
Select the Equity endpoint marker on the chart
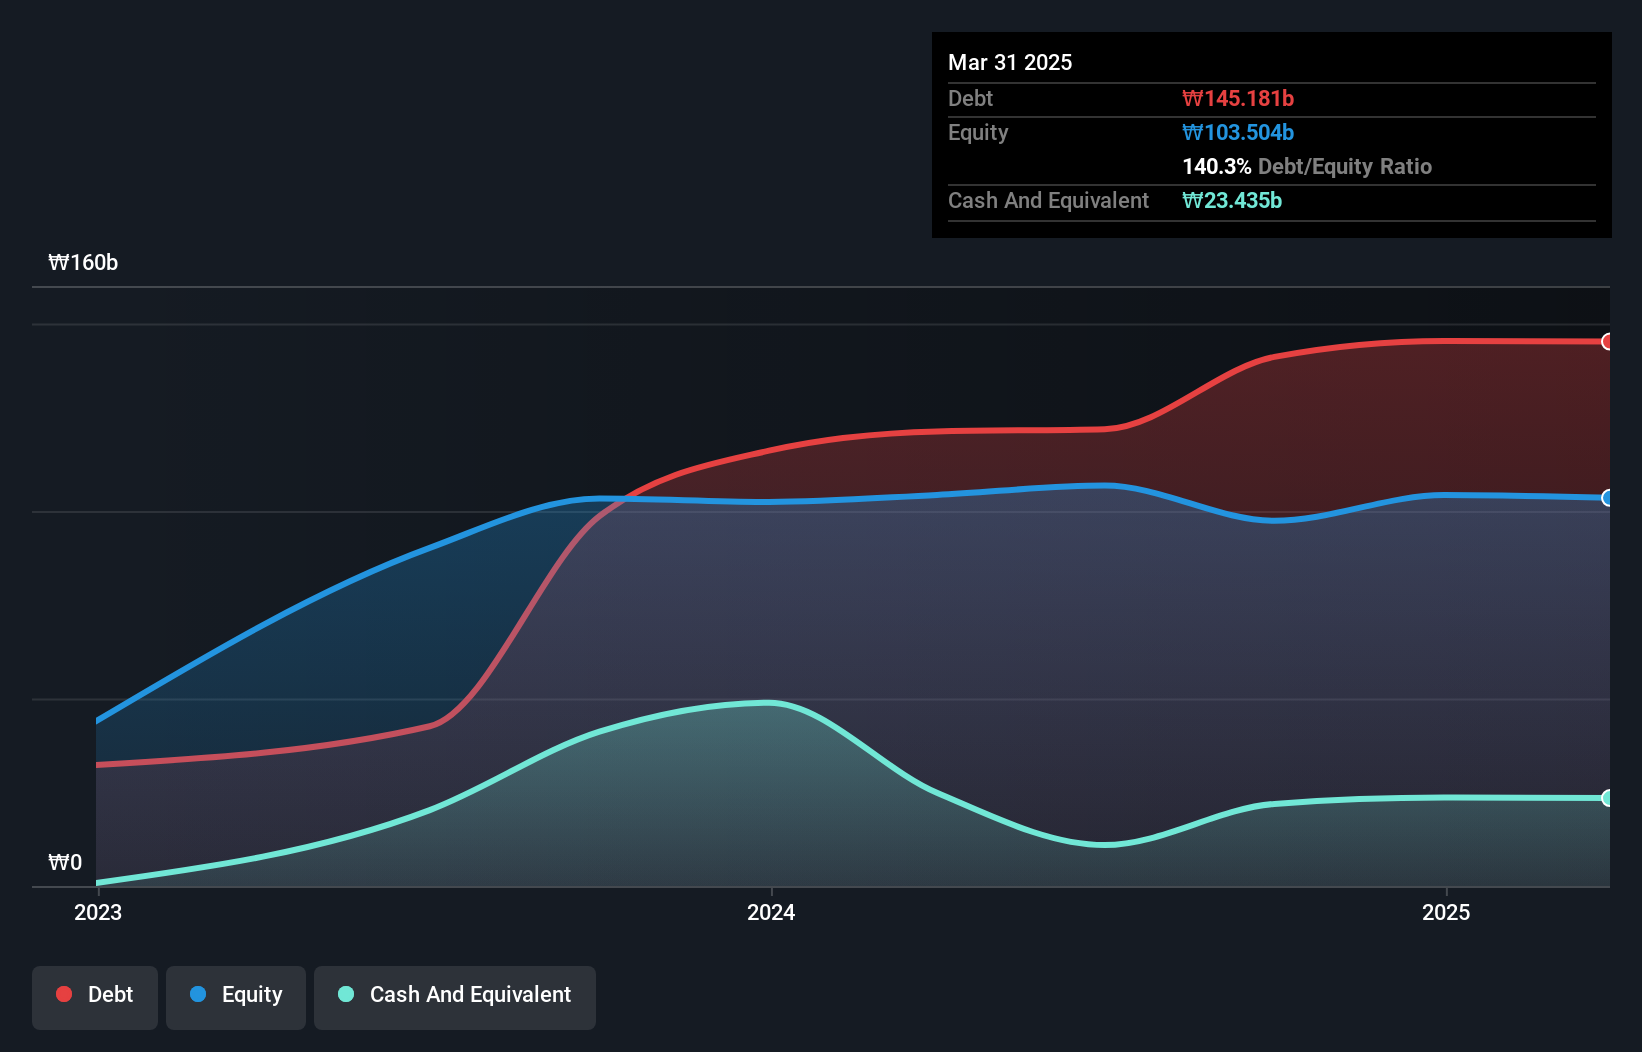1607,498
